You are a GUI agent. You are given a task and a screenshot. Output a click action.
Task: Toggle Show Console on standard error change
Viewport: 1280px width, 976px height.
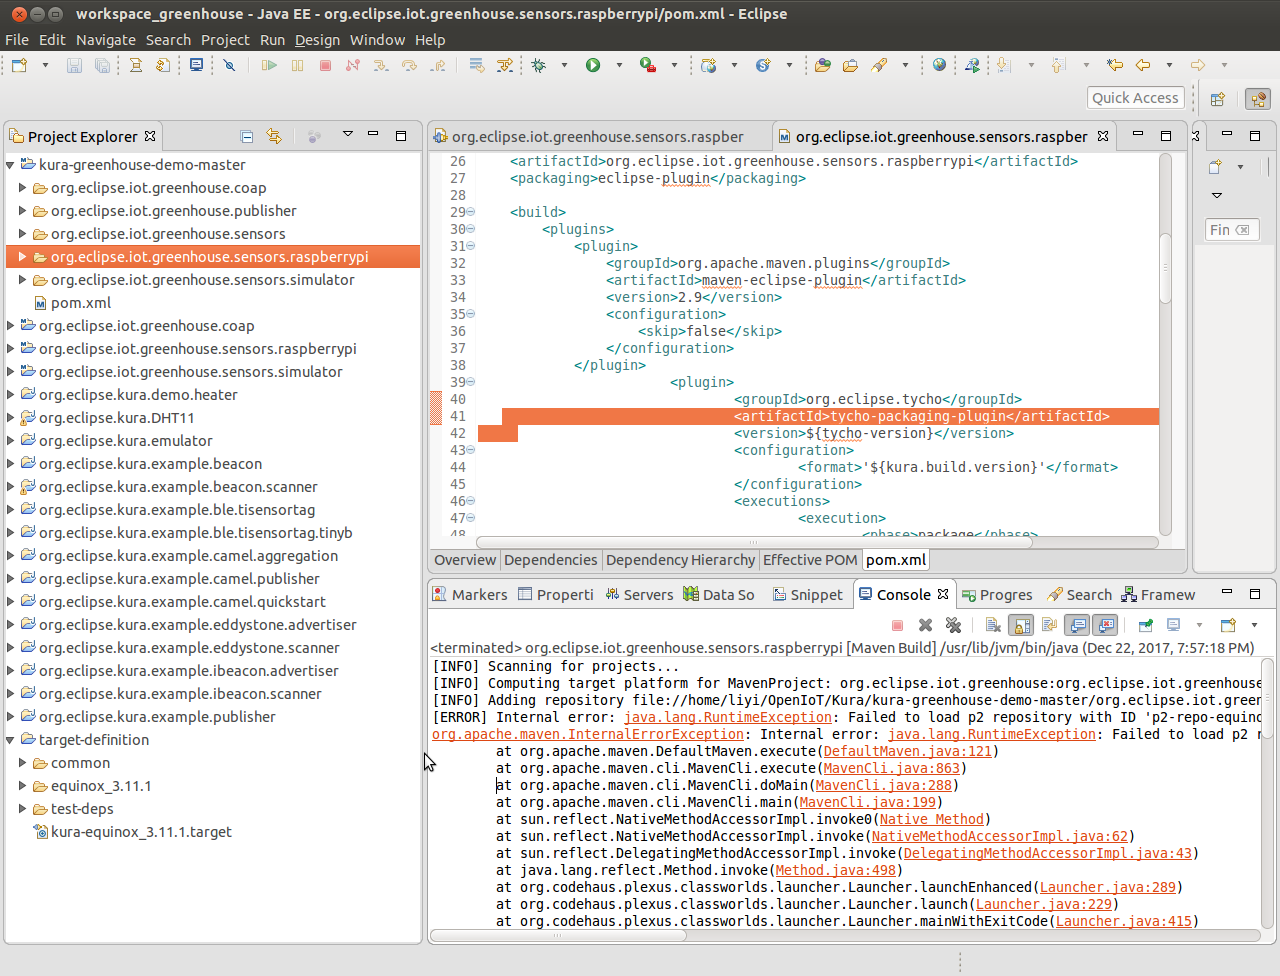point(1105,625)
